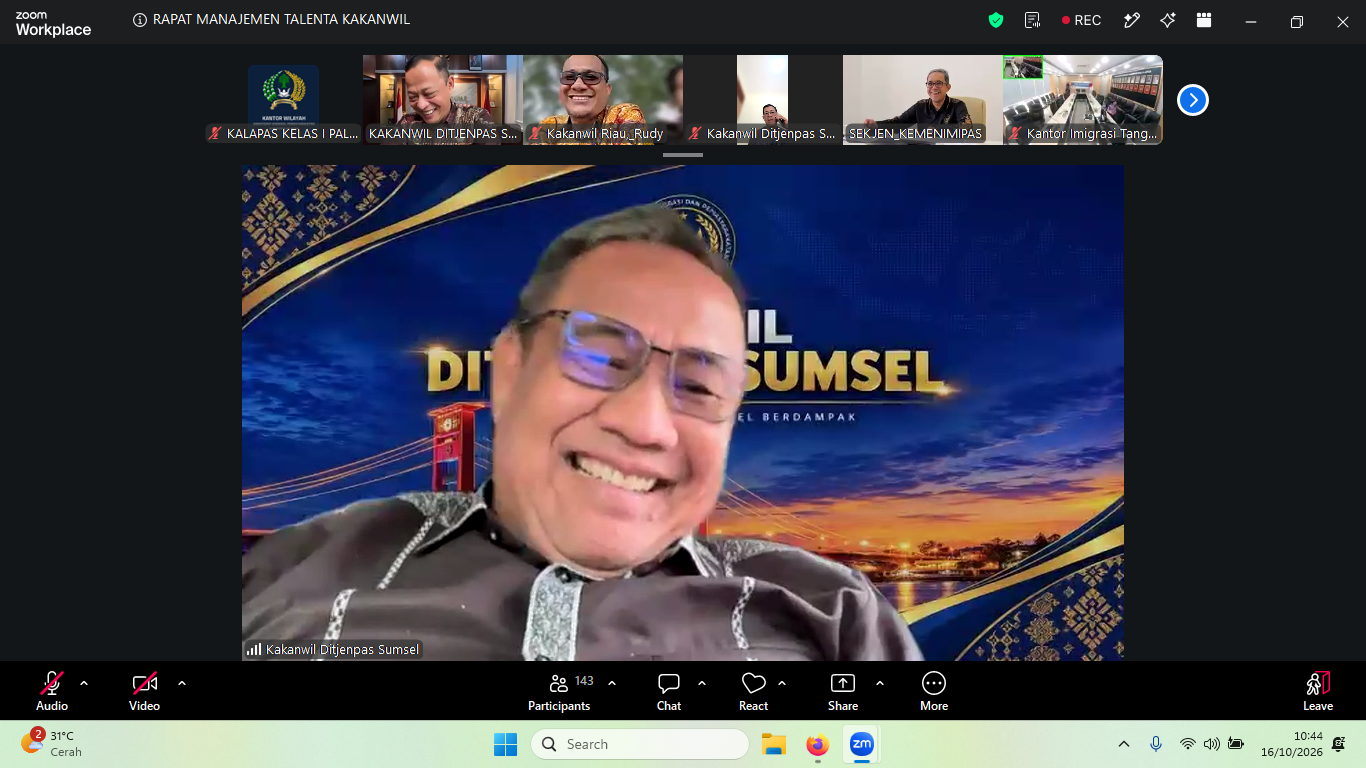This screenshot has width=1366, height=768.
Task: Open the meeting notes icon
Action: coord(1033,20)
